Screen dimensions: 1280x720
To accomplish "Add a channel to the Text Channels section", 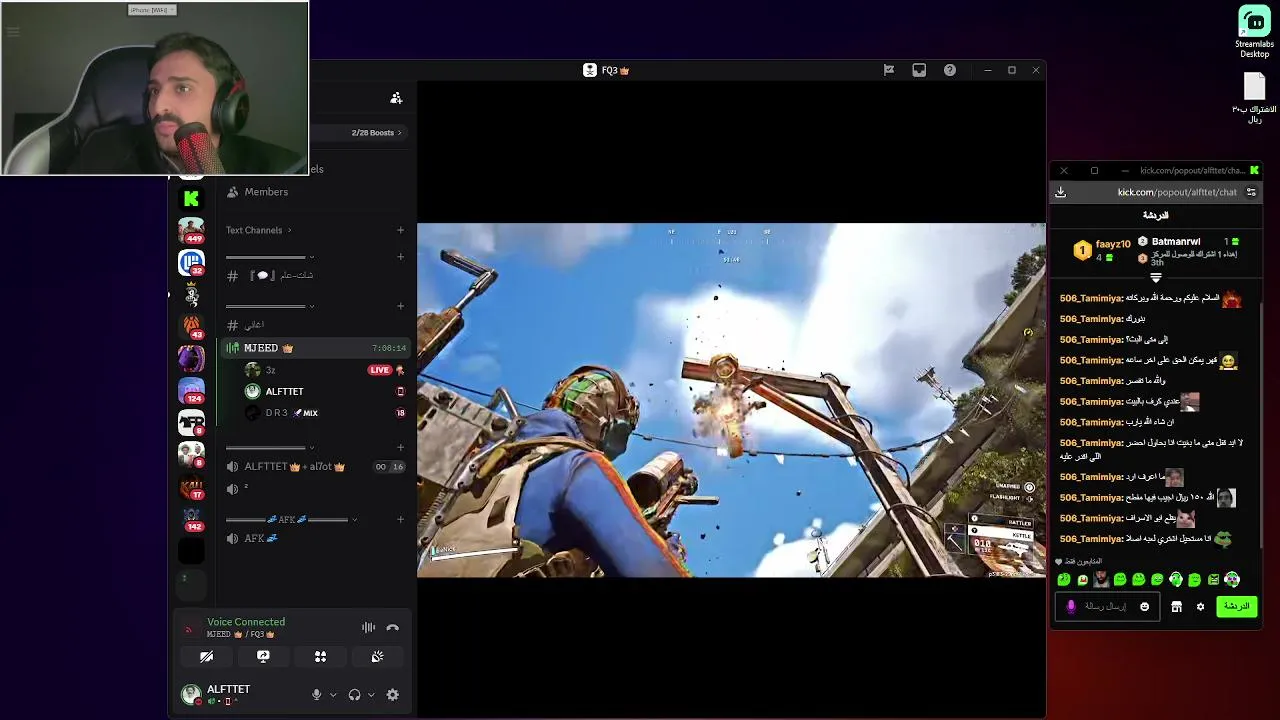I will [x=401, y=230].
